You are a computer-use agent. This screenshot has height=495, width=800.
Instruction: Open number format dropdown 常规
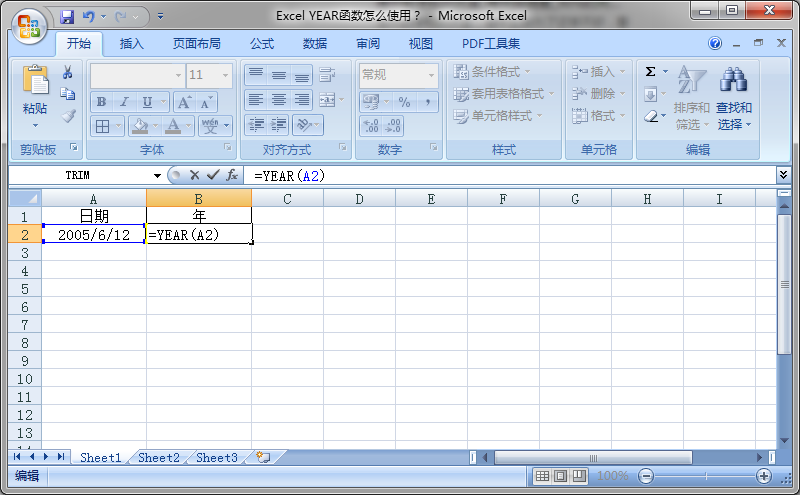click(x=432, y=76)
